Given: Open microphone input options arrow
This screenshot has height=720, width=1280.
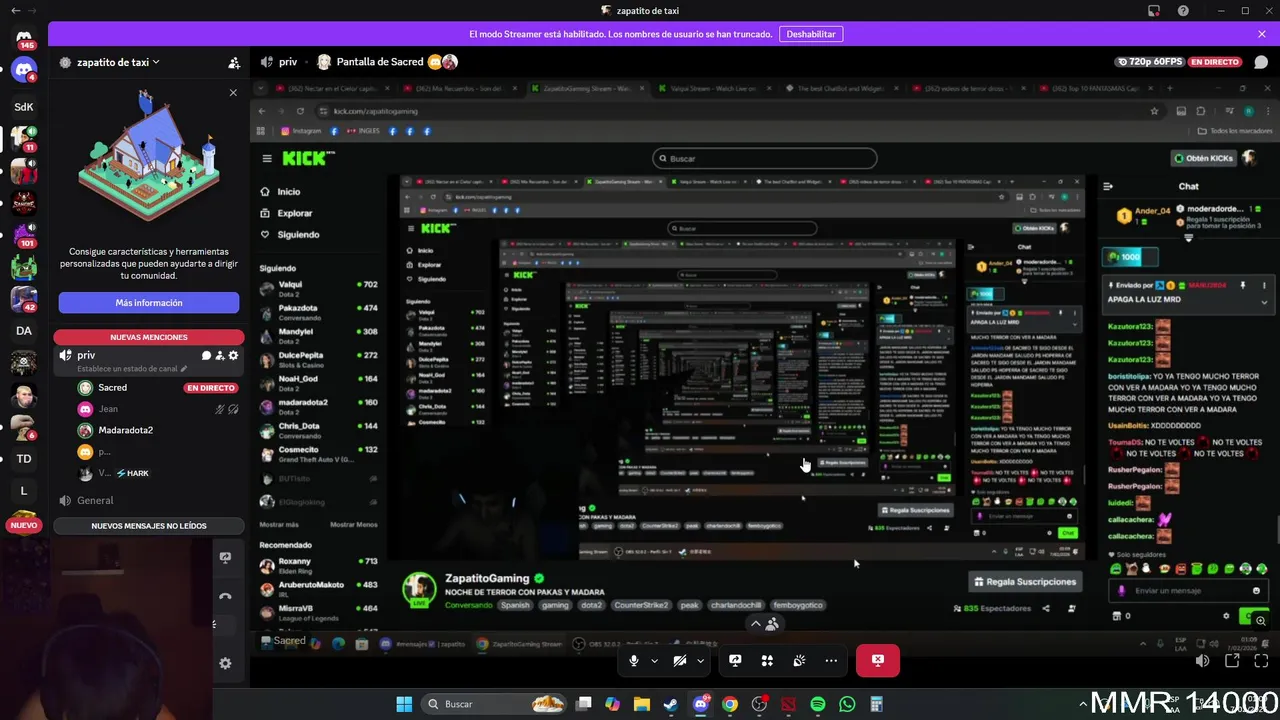Looking at the screenshot, I should (x=655, y=660).
